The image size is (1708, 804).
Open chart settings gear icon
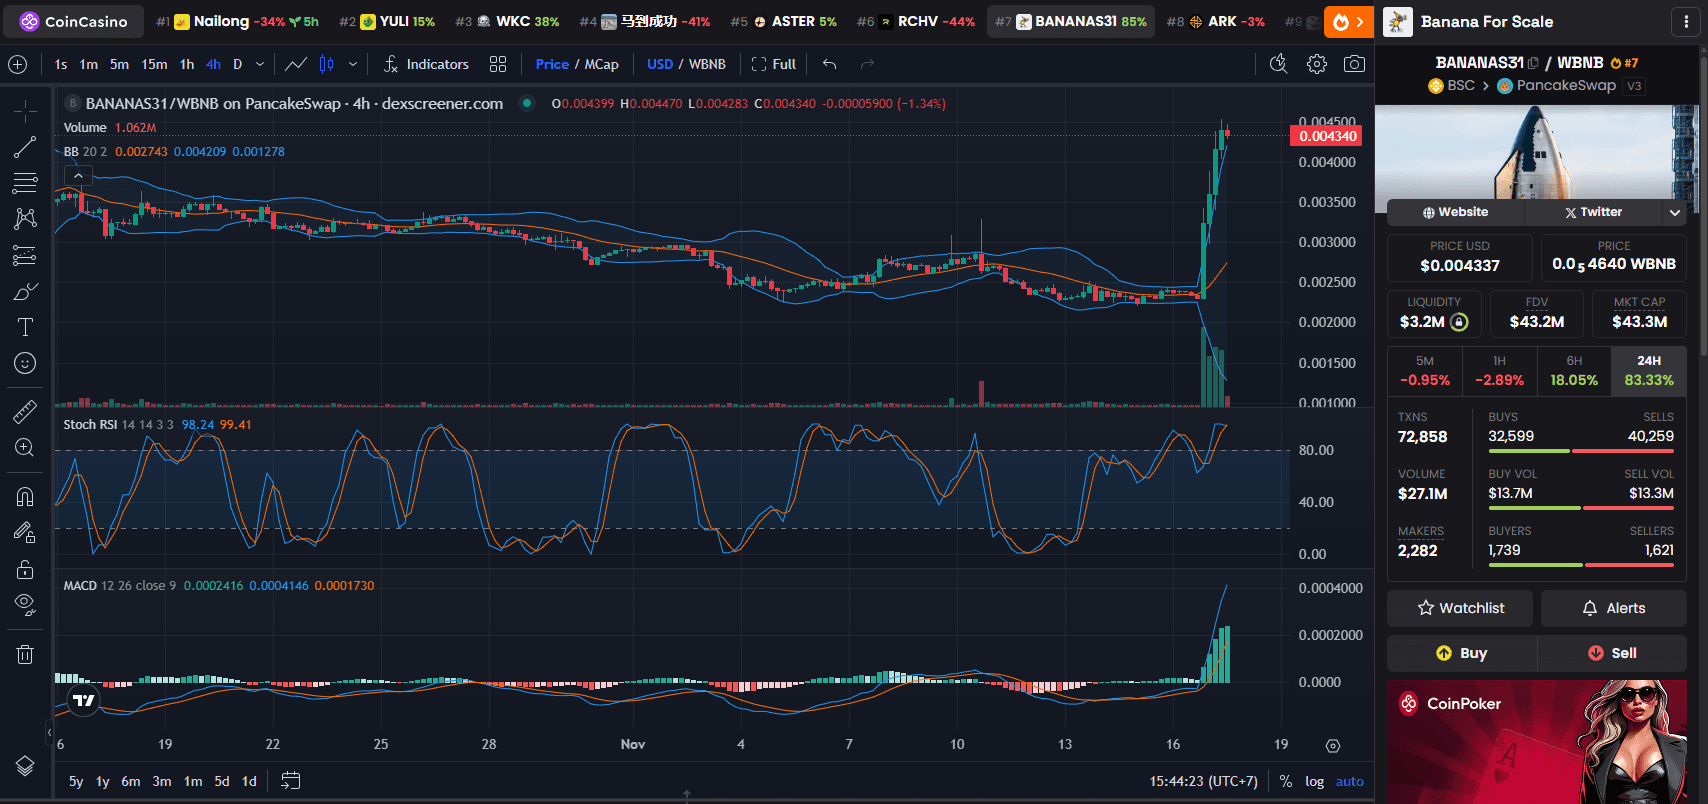1317,64
